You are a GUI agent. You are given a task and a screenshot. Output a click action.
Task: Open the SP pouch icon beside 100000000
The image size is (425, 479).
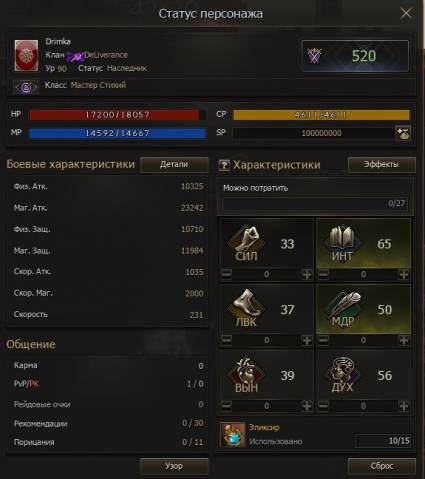403,133
